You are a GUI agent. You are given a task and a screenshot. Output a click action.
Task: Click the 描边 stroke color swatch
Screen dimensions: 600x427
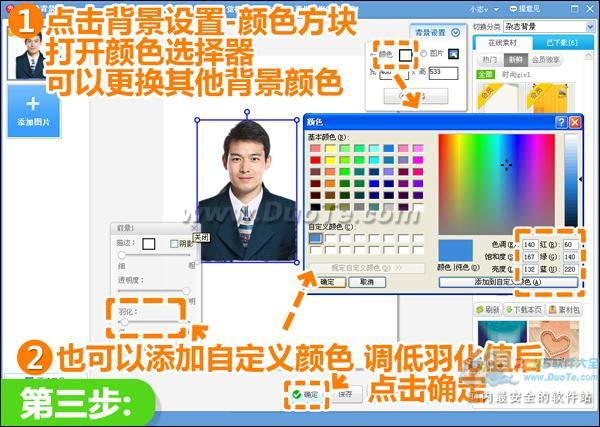(x=148, y=244)
